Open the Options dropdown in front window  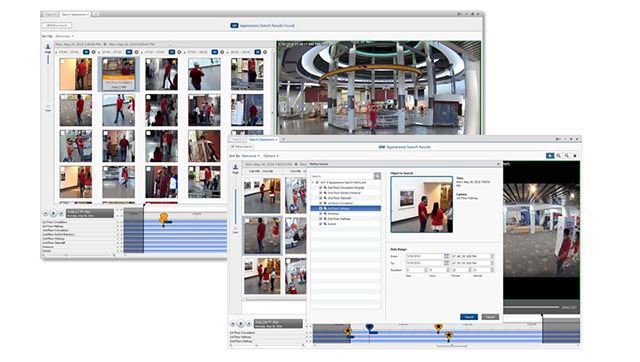271,156
